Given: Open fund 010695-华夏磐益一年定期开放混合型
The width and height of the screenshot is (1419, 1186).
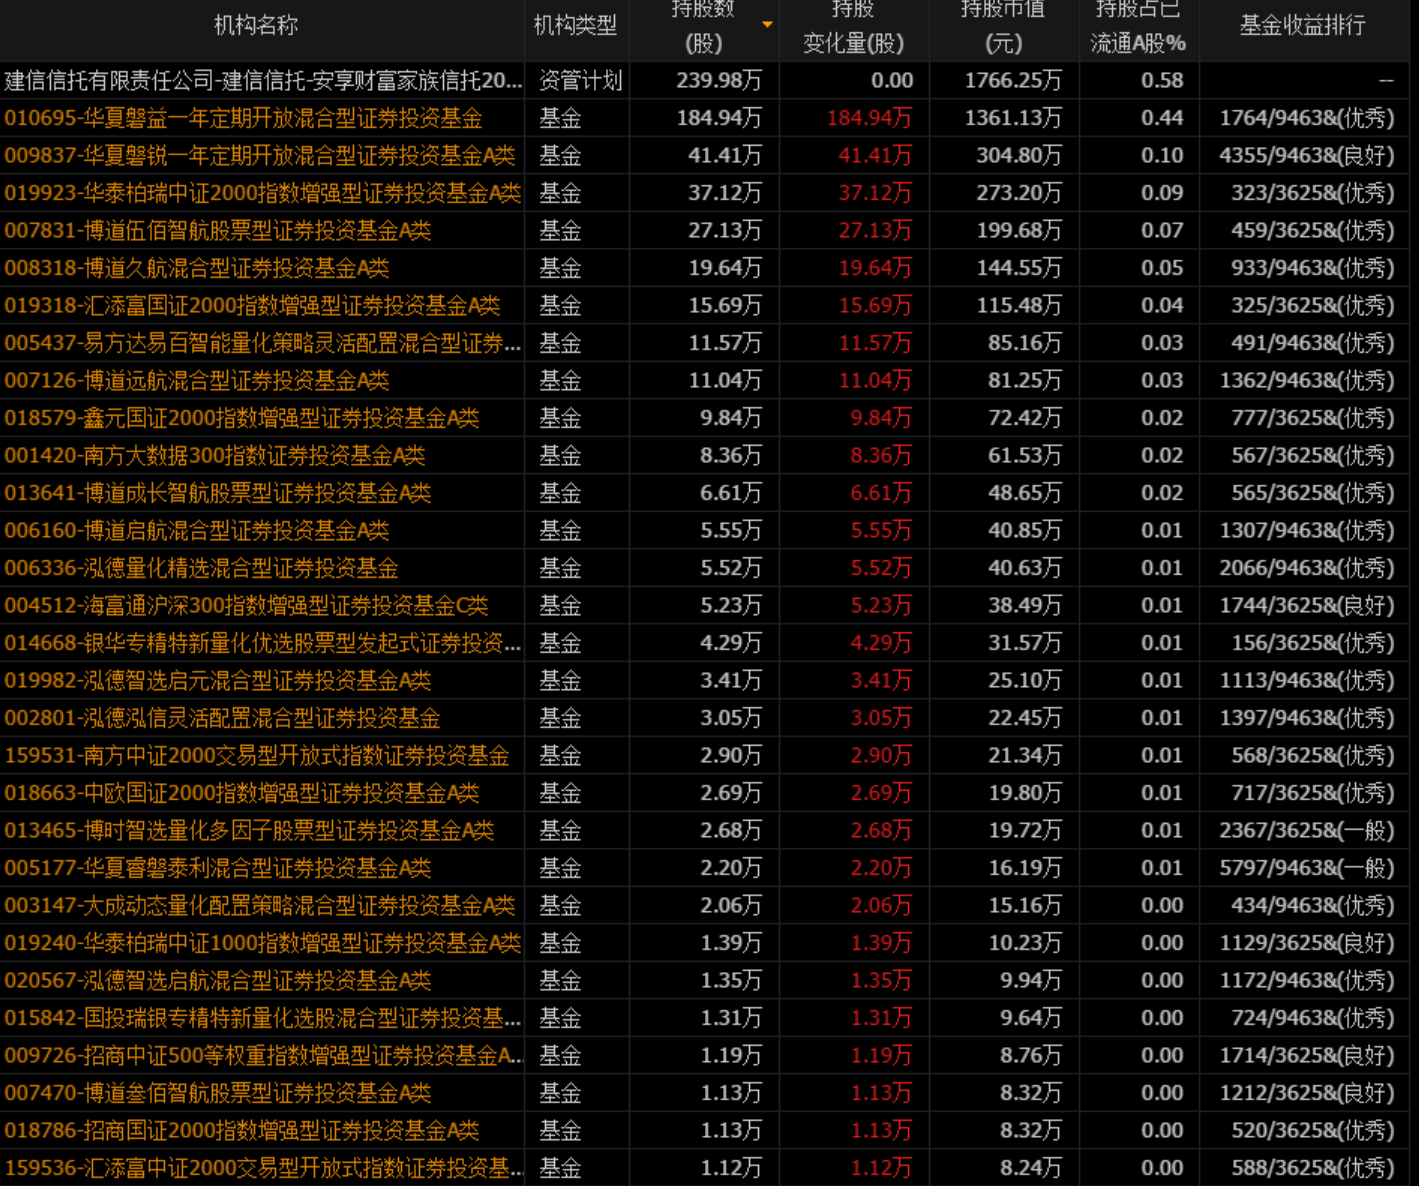Looking at the screenshot, I should (x=243, y=118).
